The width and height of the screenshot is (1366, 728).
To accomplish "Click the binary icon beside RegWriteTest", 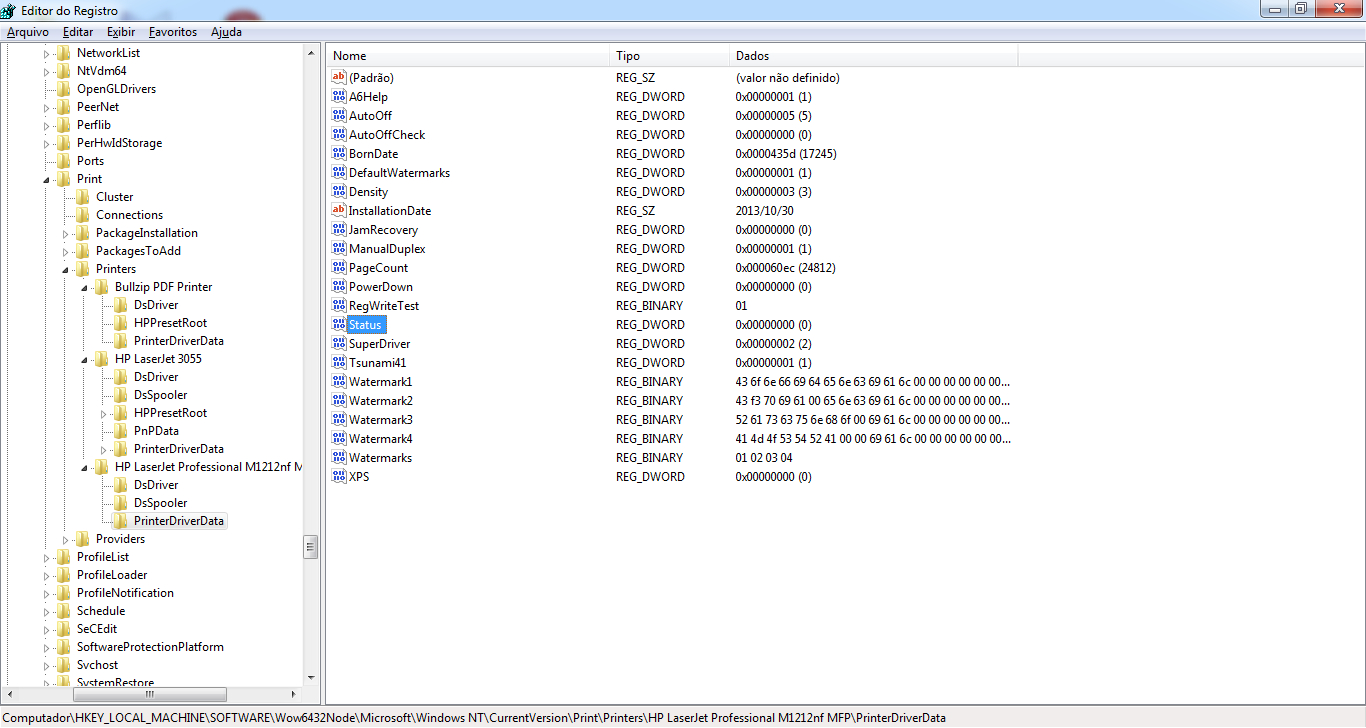I will 338,305.
